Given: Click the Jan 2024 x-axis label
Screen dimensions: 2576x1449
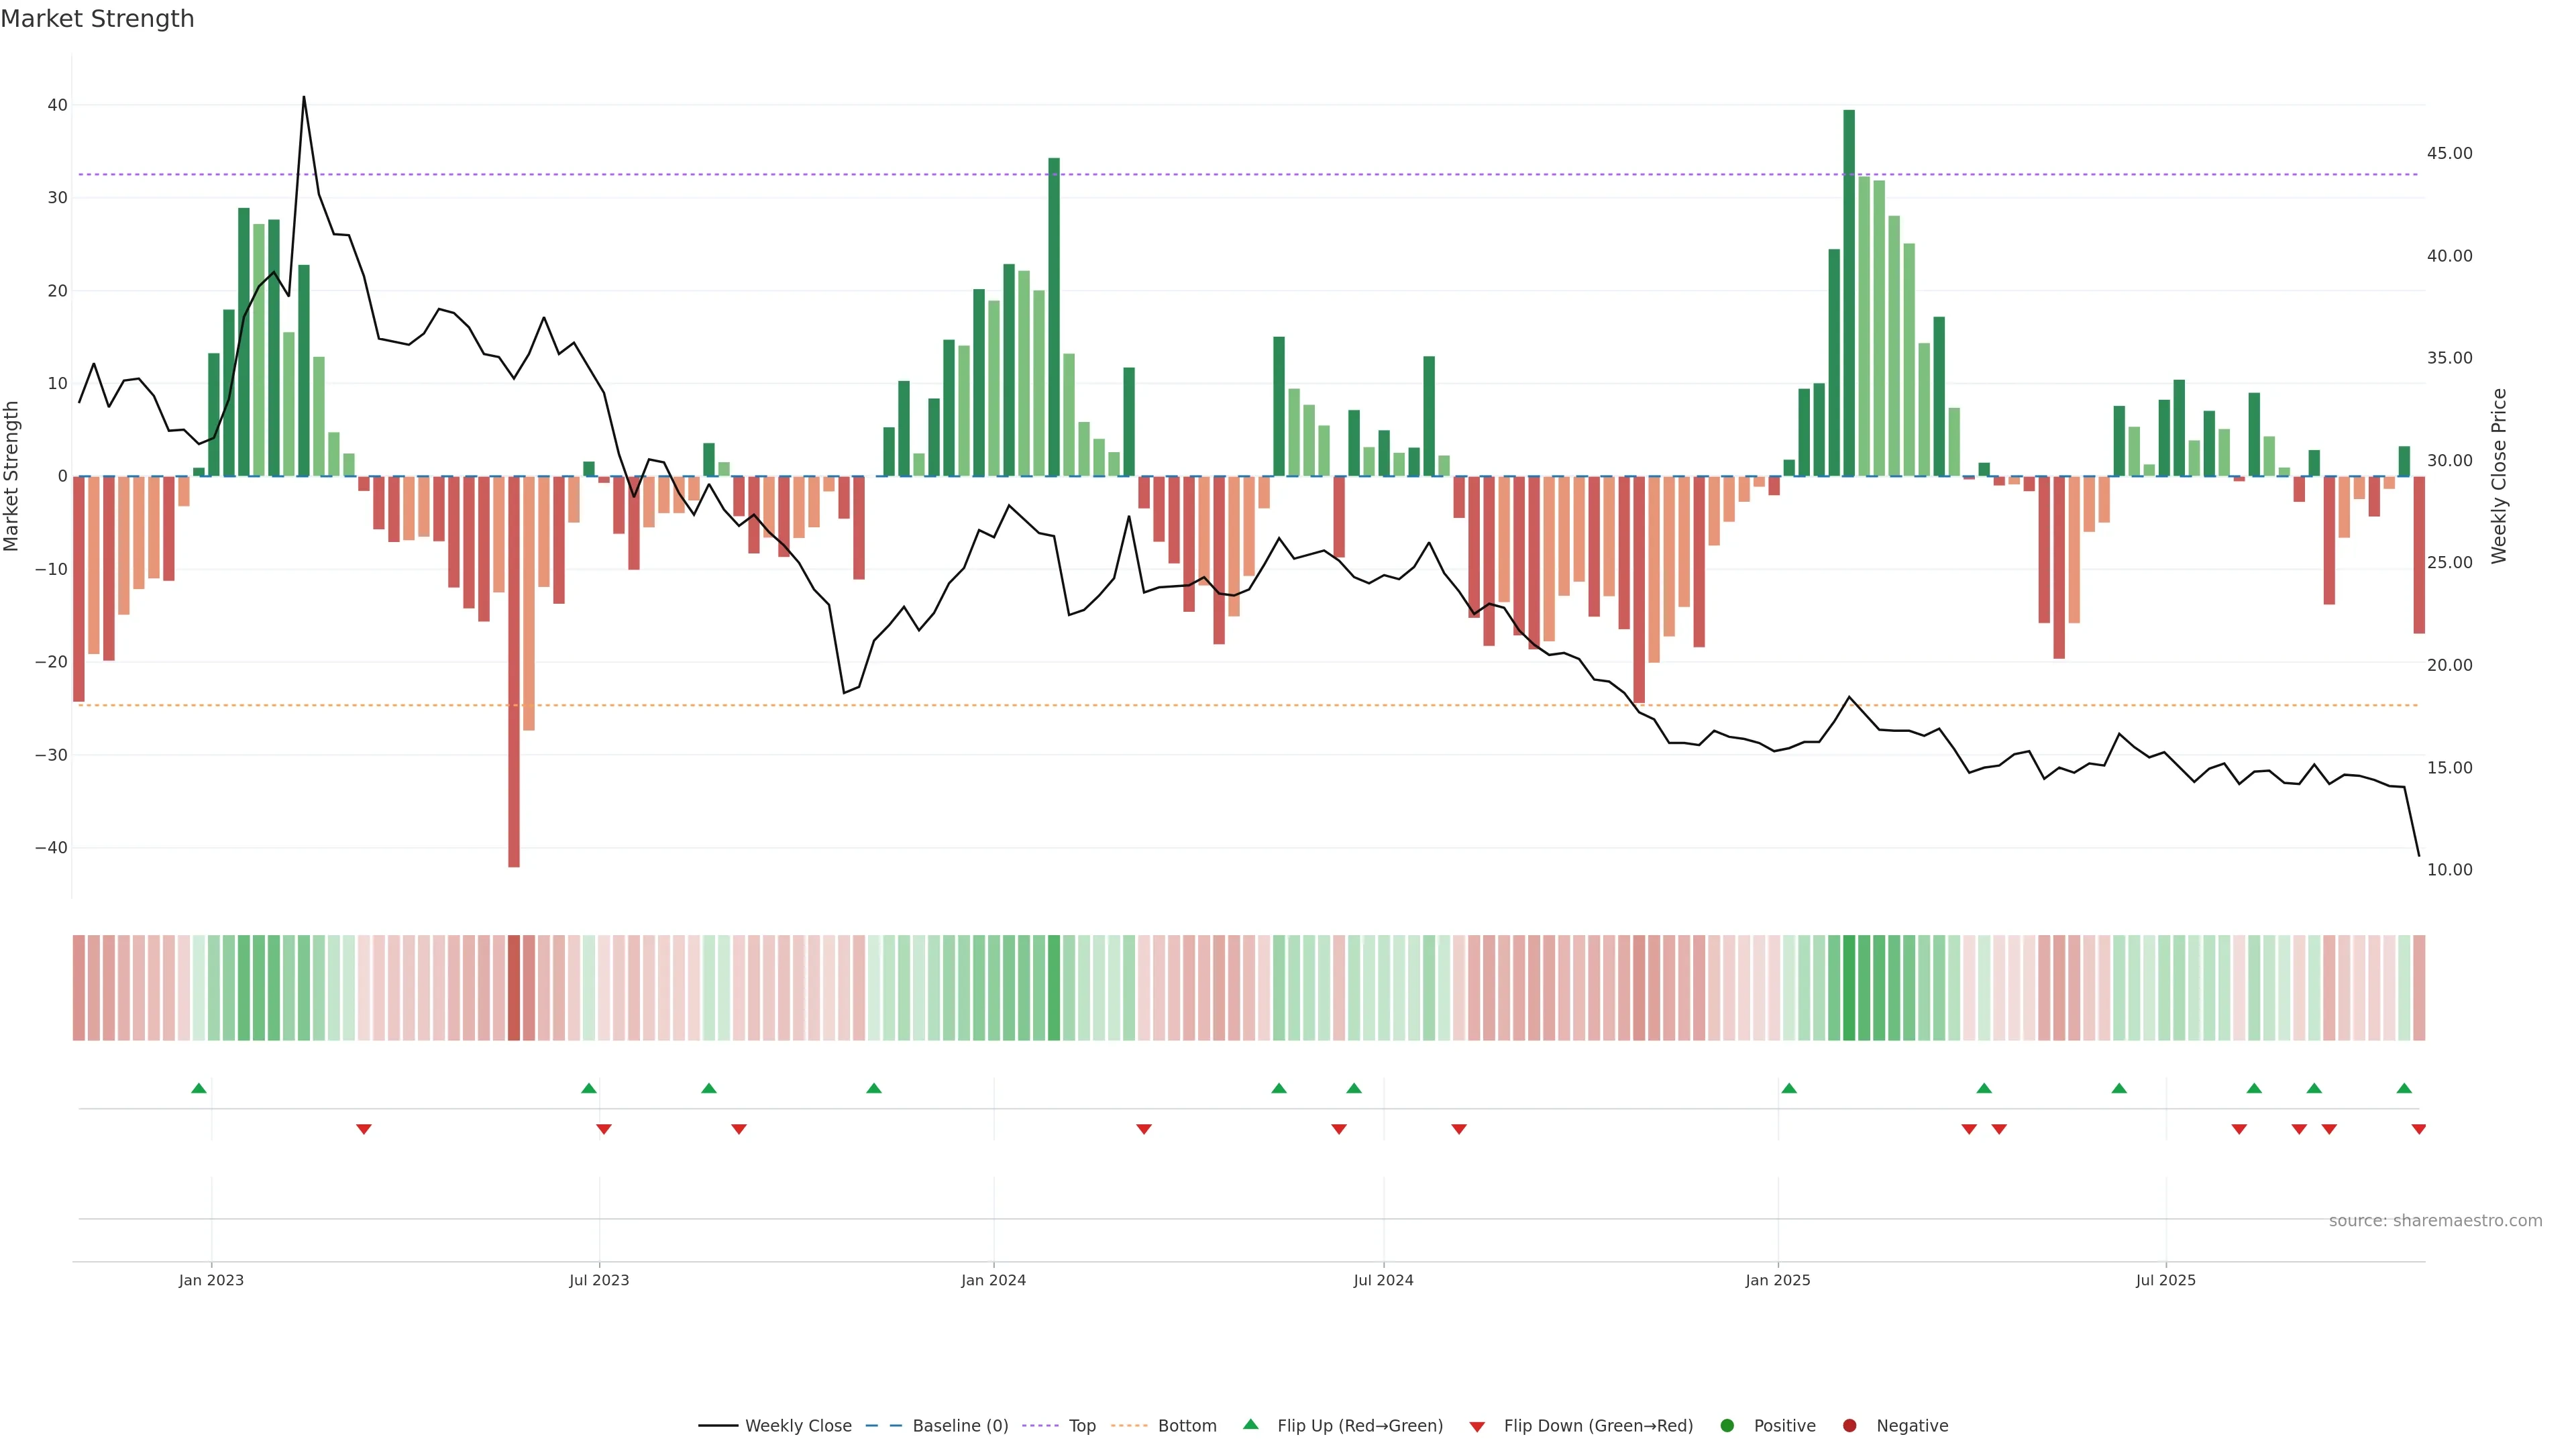Looking at the screenshot, I should pyautogui.click(x=993, y=1280).
